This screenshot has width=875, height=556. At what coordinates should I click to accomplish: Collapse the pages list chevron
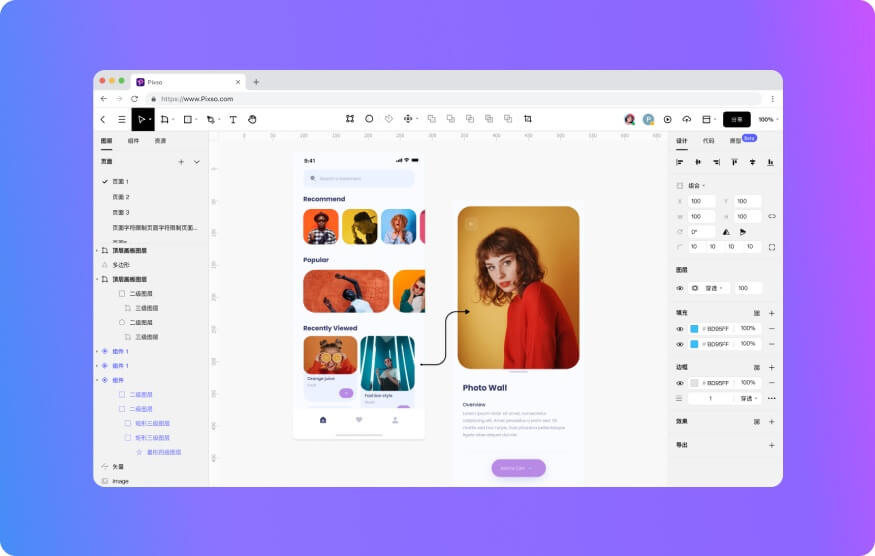pos(196,162)
